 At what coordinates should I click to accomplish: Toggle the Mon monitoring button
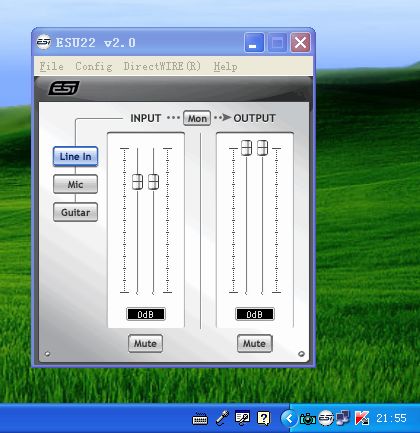point(197,118)
